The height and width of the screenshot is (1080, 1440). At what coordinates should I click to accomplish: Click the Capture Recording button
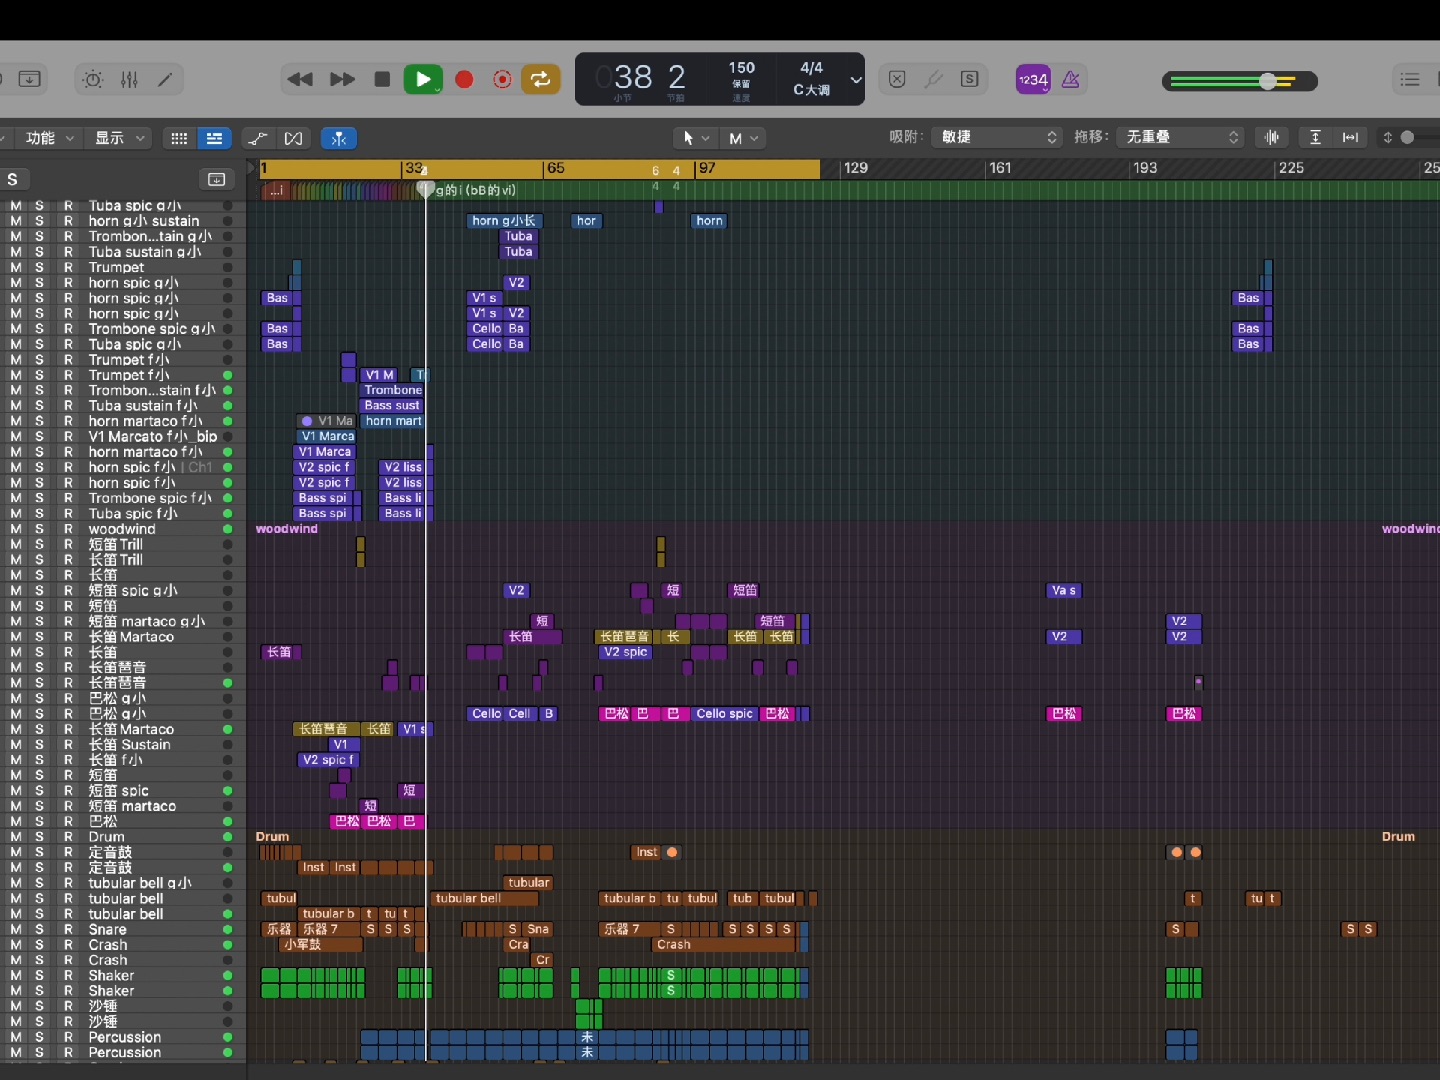[503, 79]
